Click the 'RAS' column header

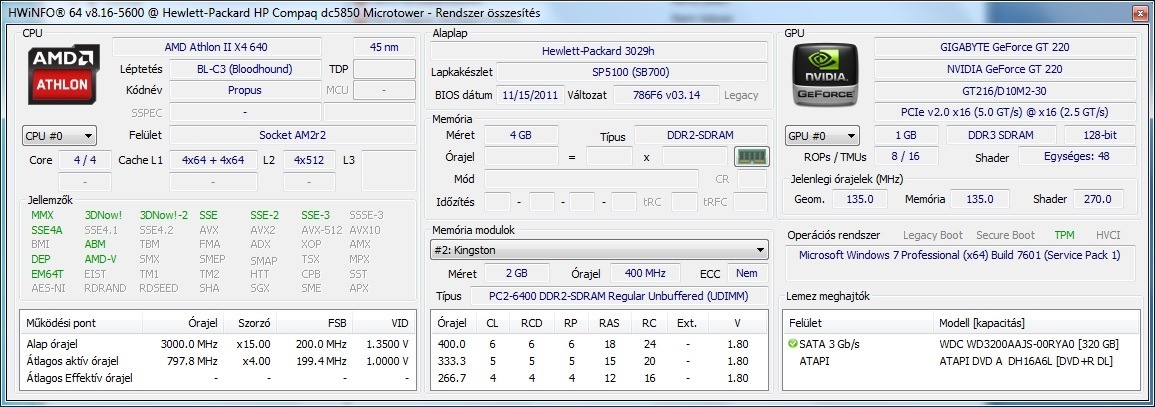coord(609,323)
